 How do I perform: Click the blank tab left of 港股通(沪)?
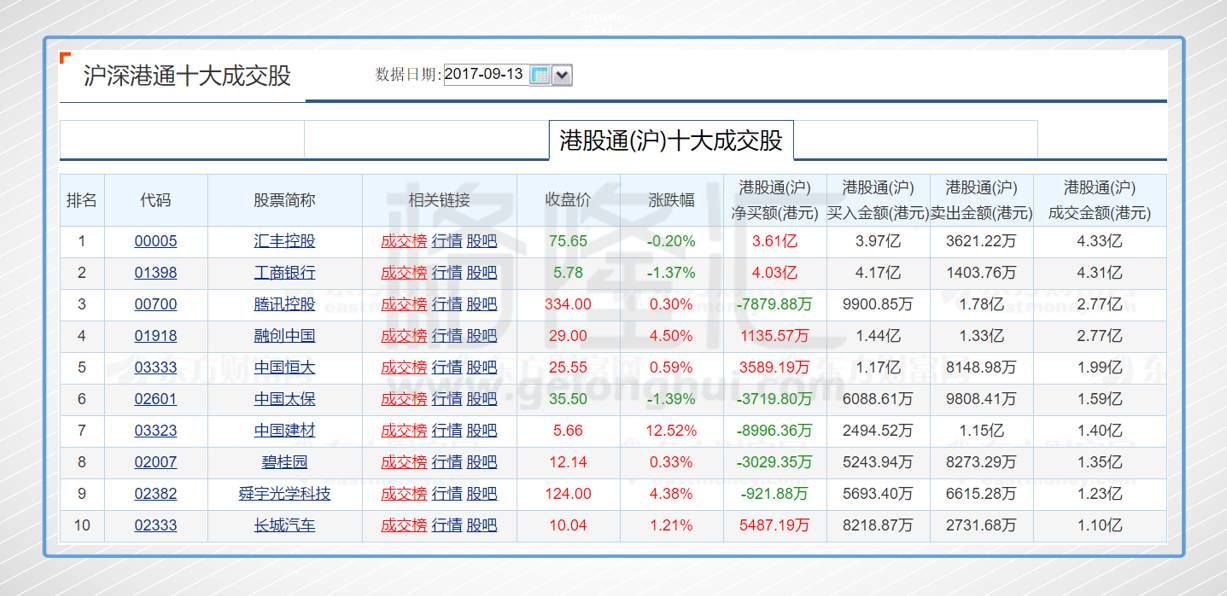coord(426,141)
